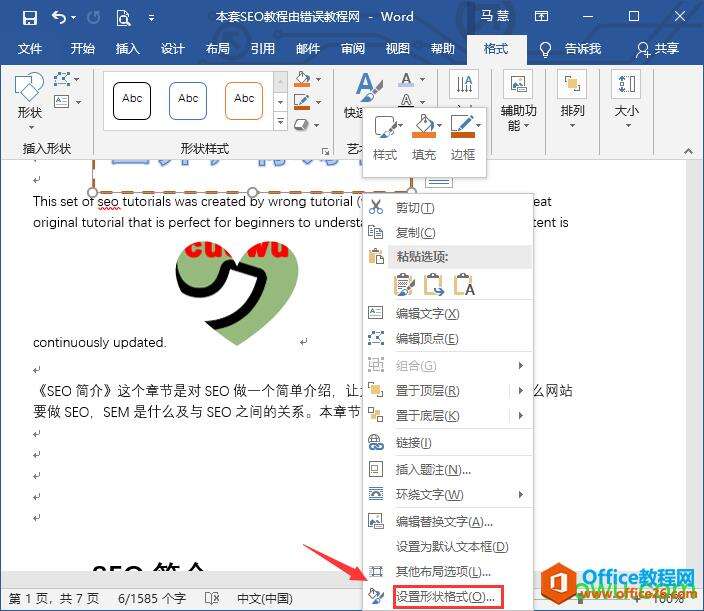Click ribbon Shape Effects icon
The height and width of the screenshot is (611, 704).
pos(302,124)
